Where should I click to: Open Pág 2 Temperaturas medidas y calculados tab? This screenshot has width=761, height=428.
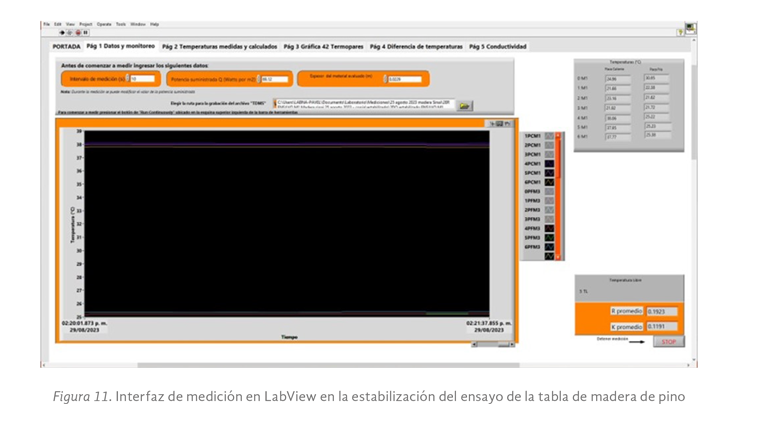coord(219,47)
